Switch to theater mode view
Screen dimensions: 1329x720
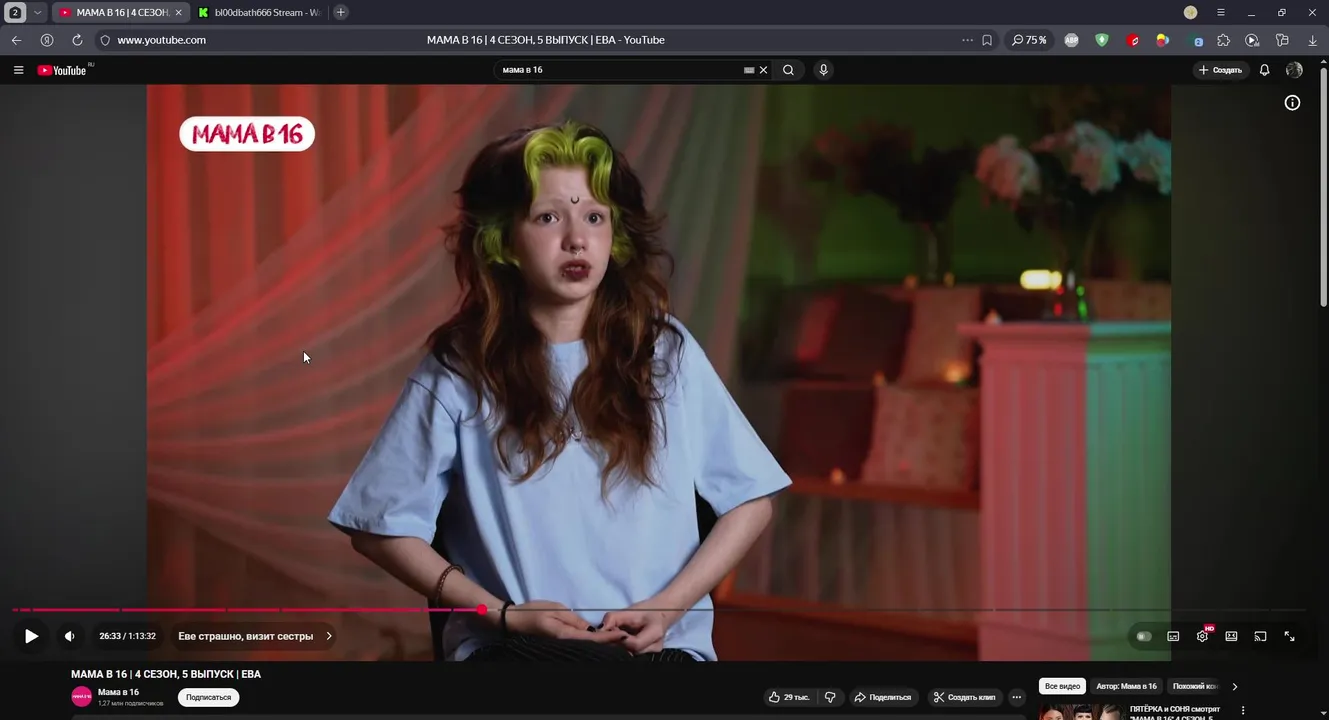point(1231,636)
